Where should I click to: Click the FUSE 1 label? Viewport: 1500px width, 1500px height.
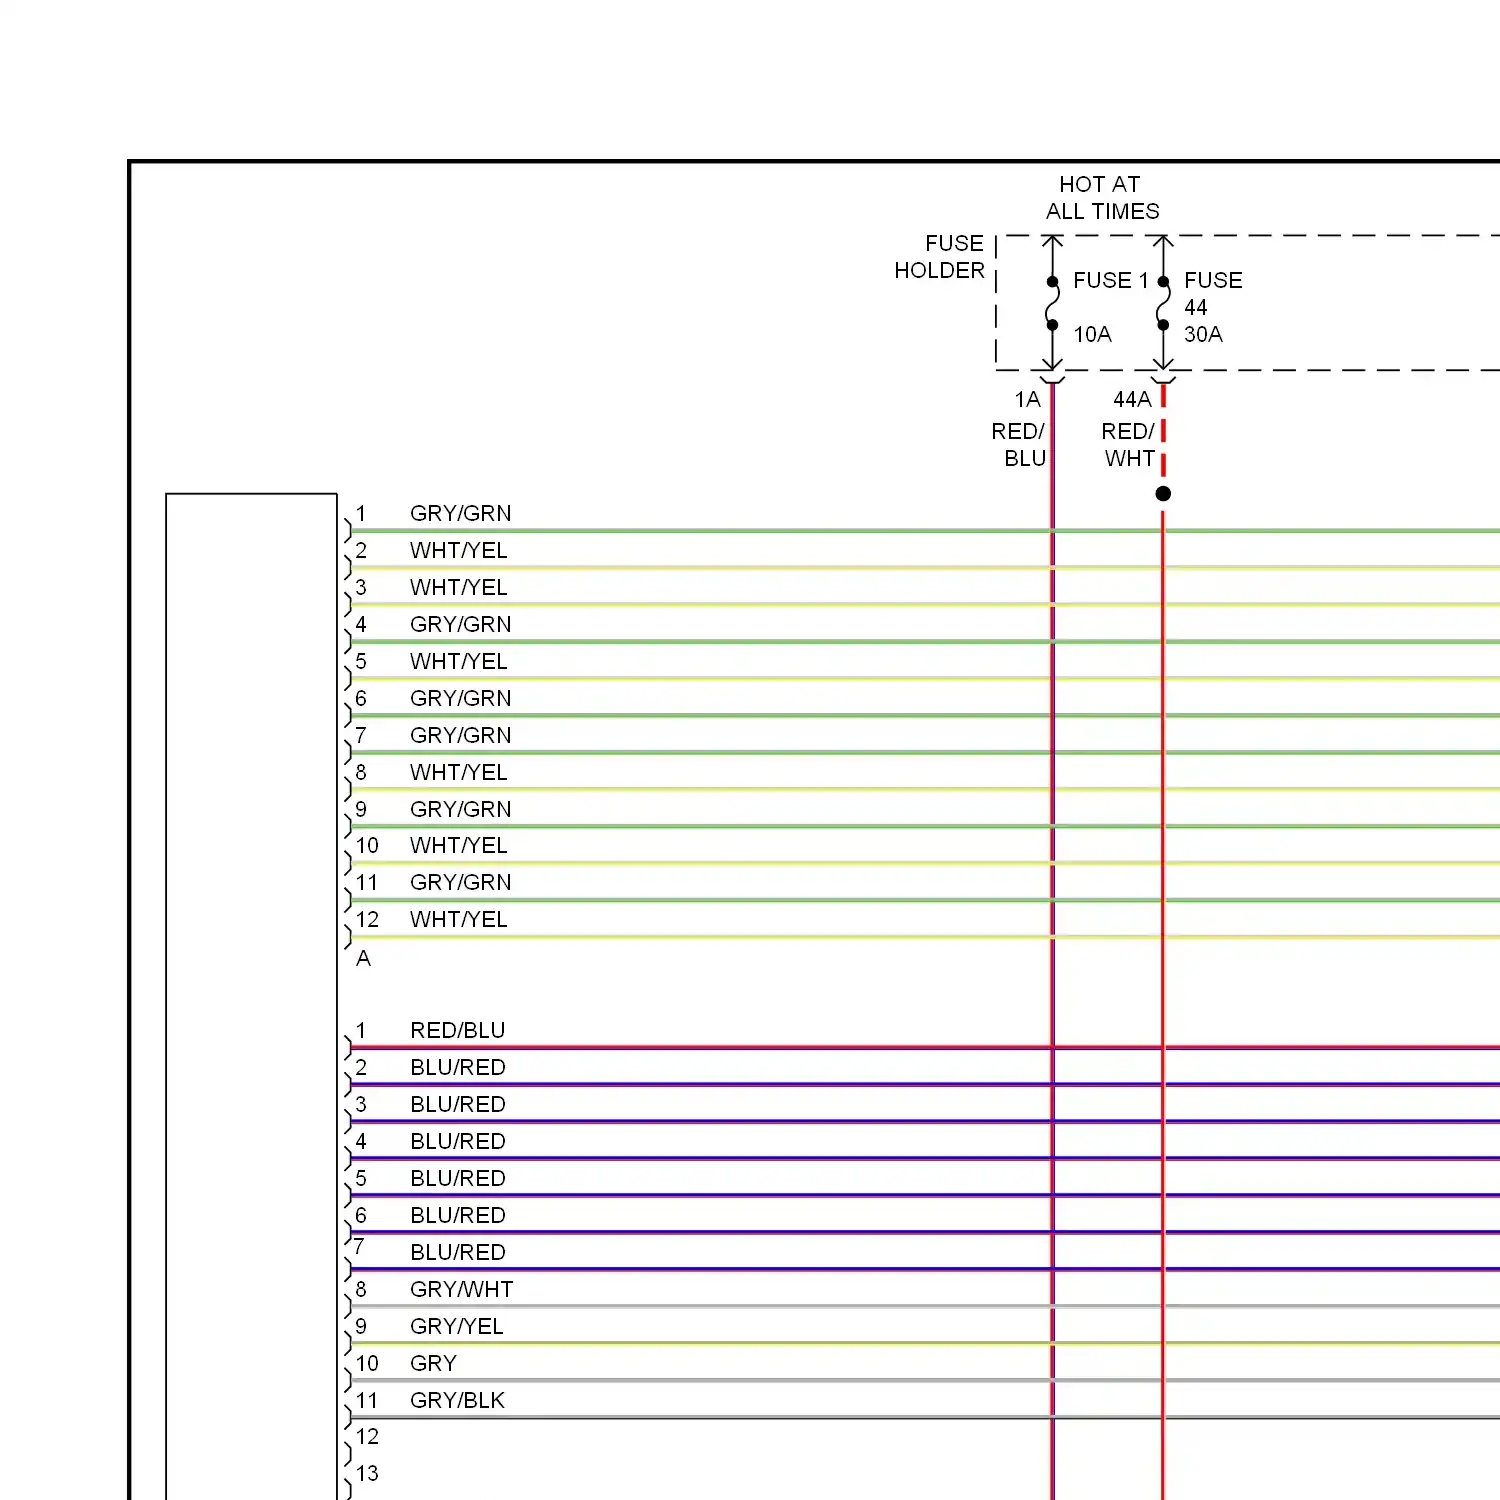(1110, 280)
